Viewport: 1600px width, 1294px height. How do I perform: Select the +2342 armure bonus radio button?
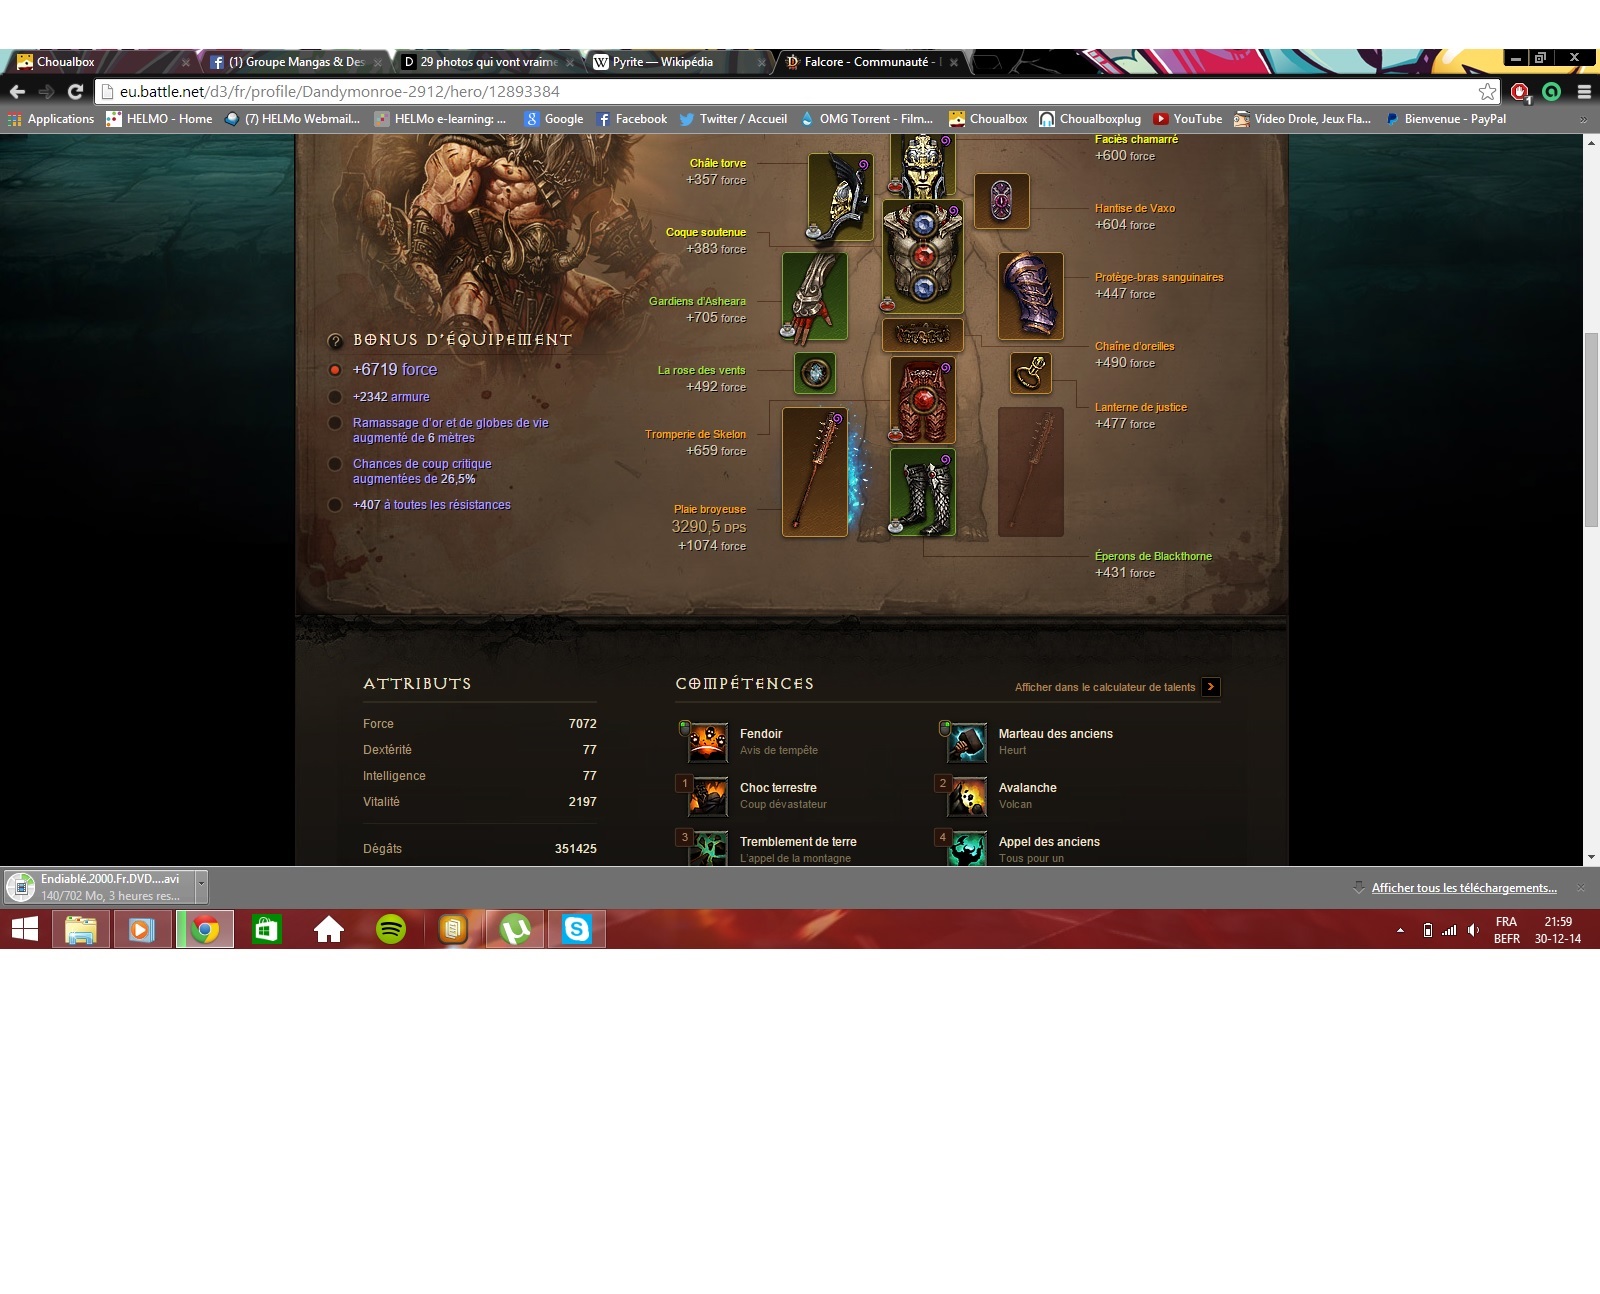(x=335, y=397)
